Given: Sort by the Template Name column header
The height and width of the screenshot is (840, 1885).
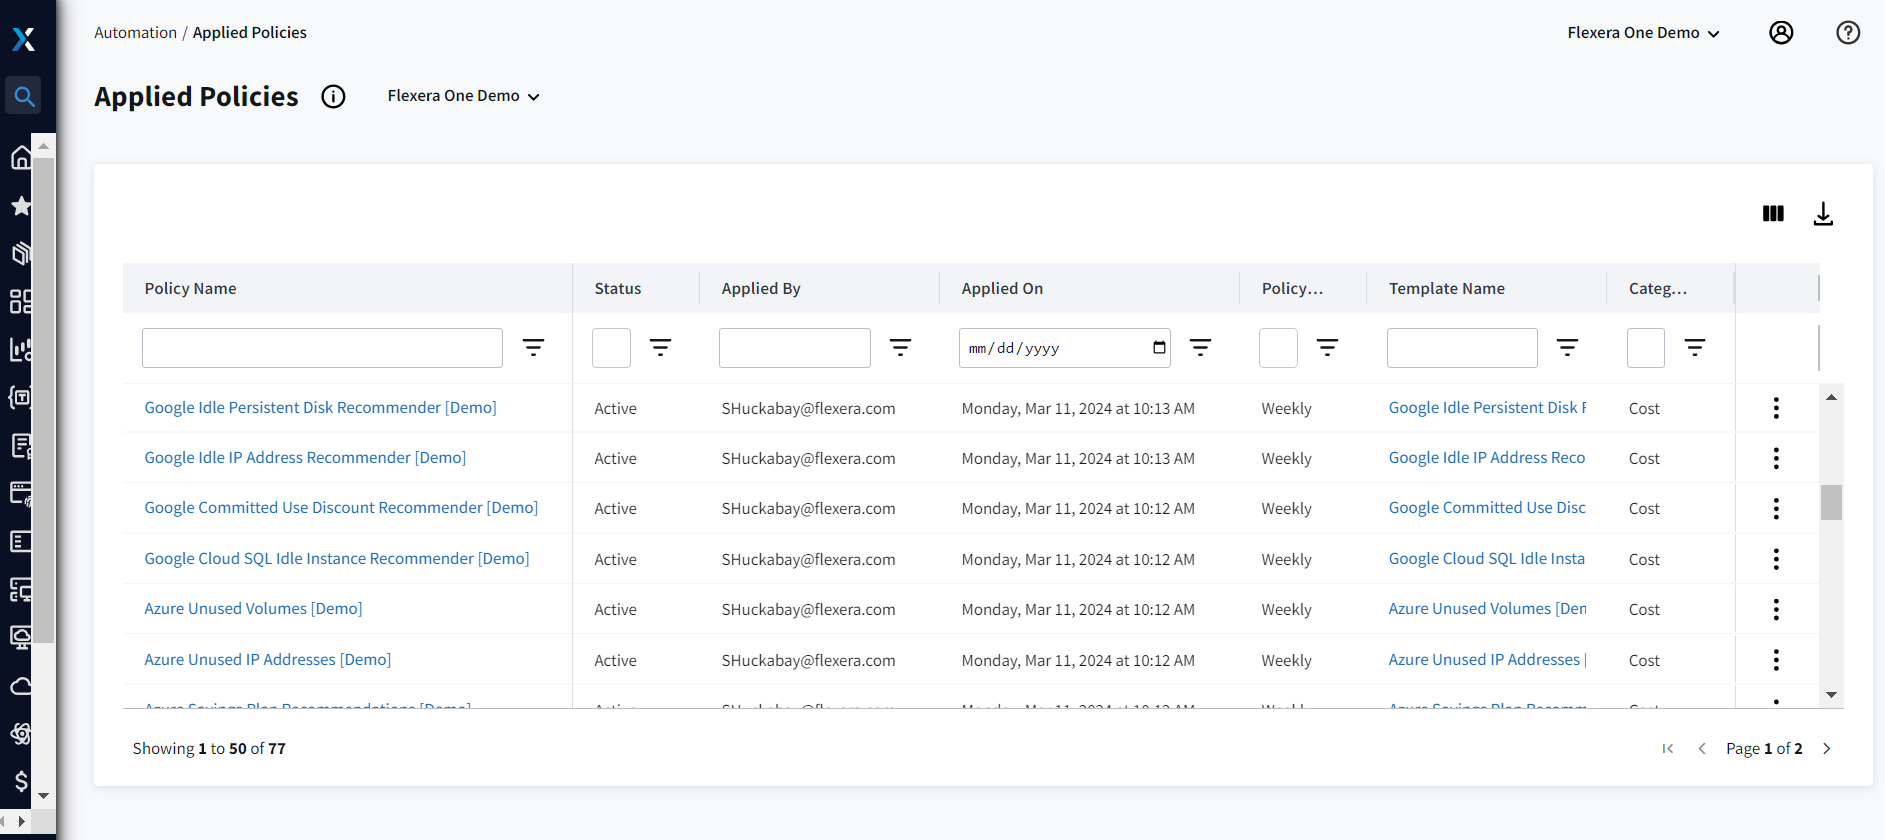Looking at the screenshot, I should (1446, 289).
